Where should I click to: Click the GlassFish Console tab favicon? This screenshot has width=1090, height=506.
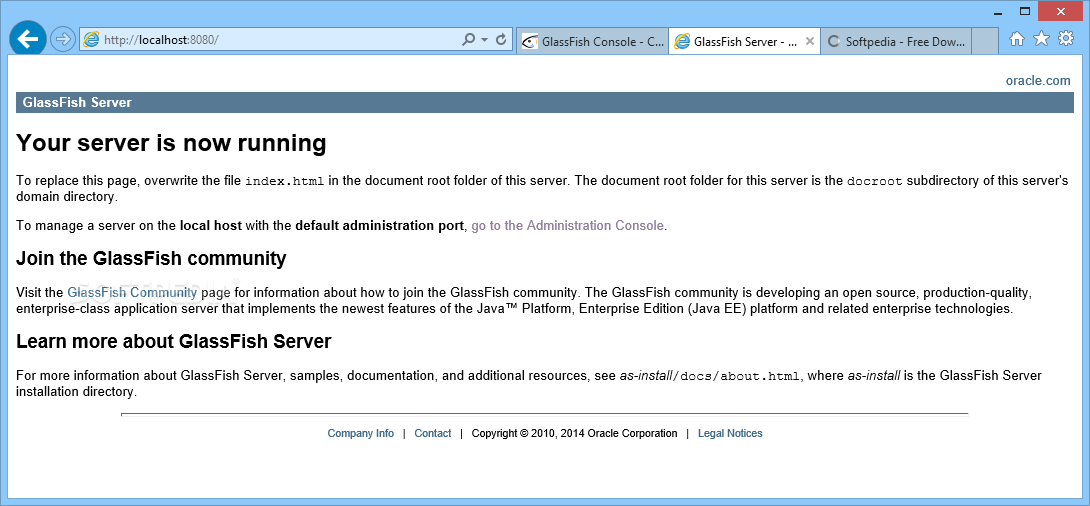pos(530,42)
